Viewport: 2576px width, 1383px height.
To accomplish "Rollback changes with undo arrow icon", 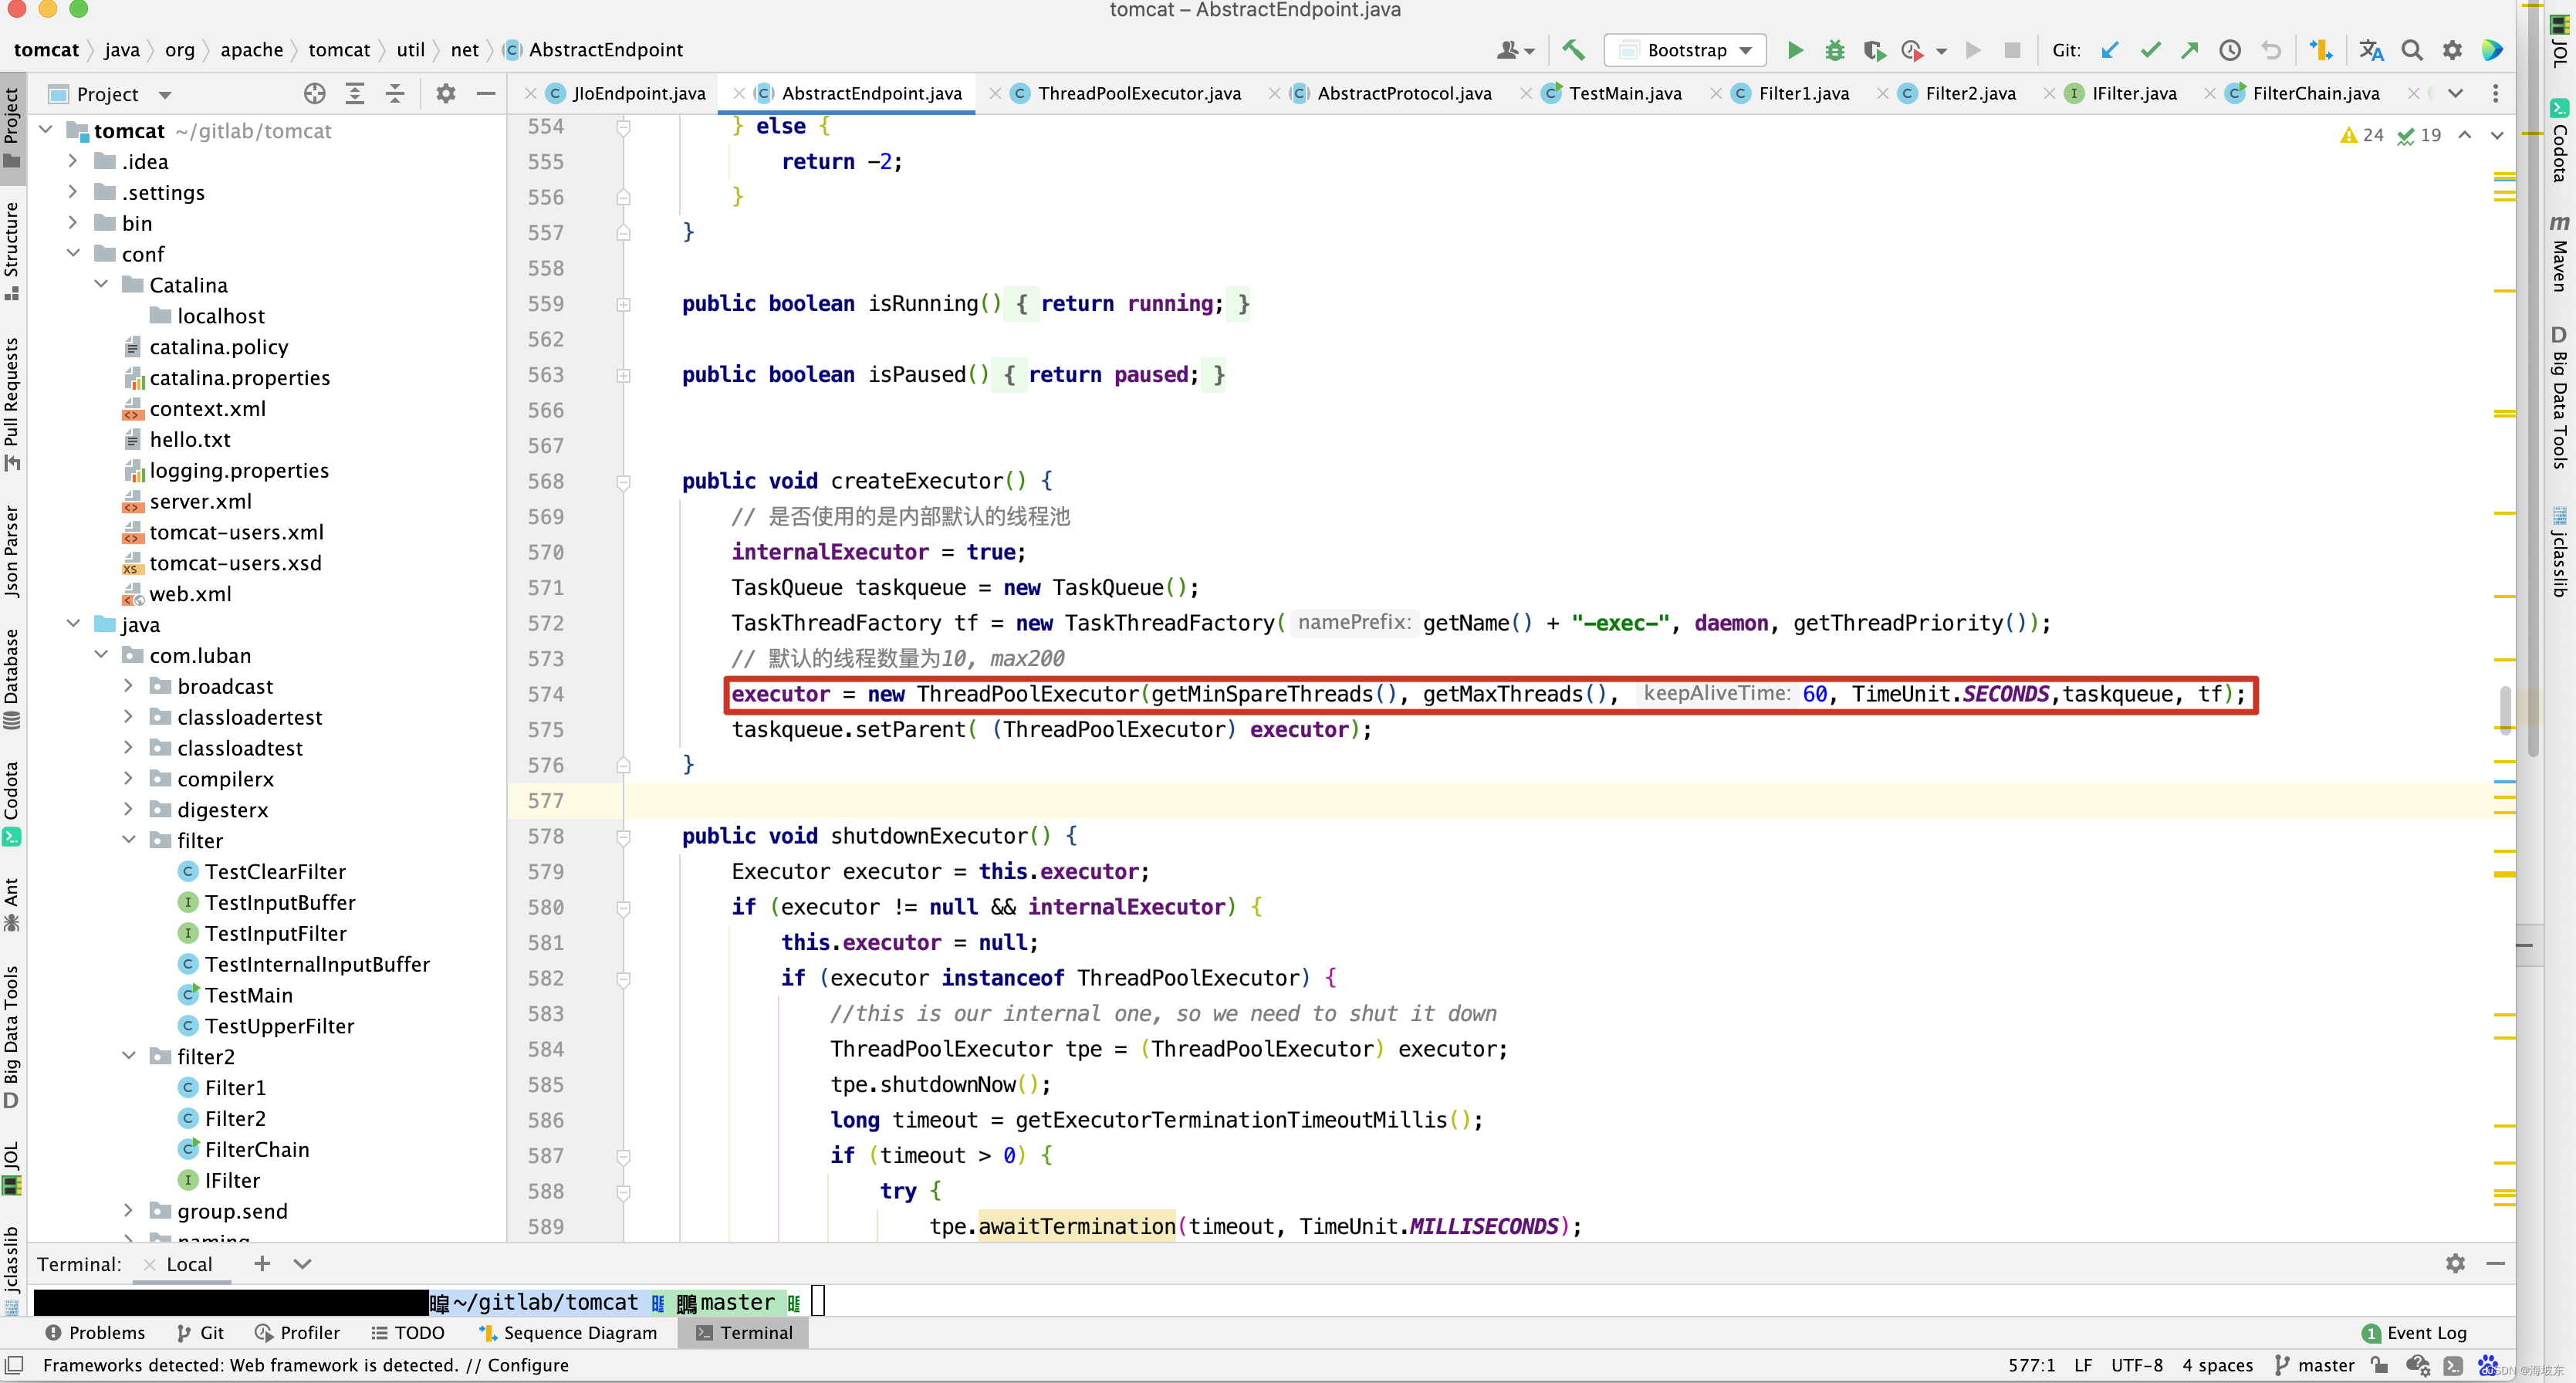I will click(2271, 50).
